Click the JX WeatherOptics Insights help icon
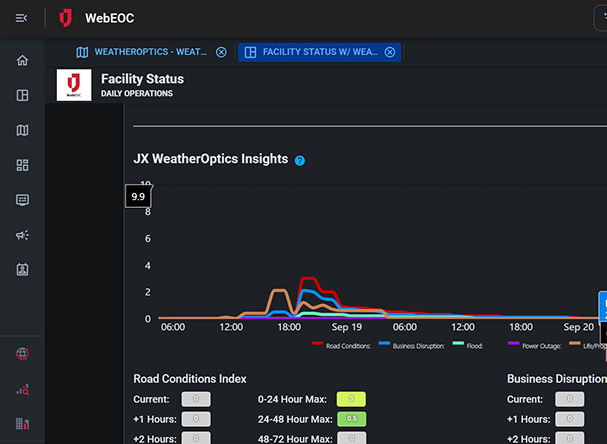Viewport: 607px width, 444px height. (300, 160)
